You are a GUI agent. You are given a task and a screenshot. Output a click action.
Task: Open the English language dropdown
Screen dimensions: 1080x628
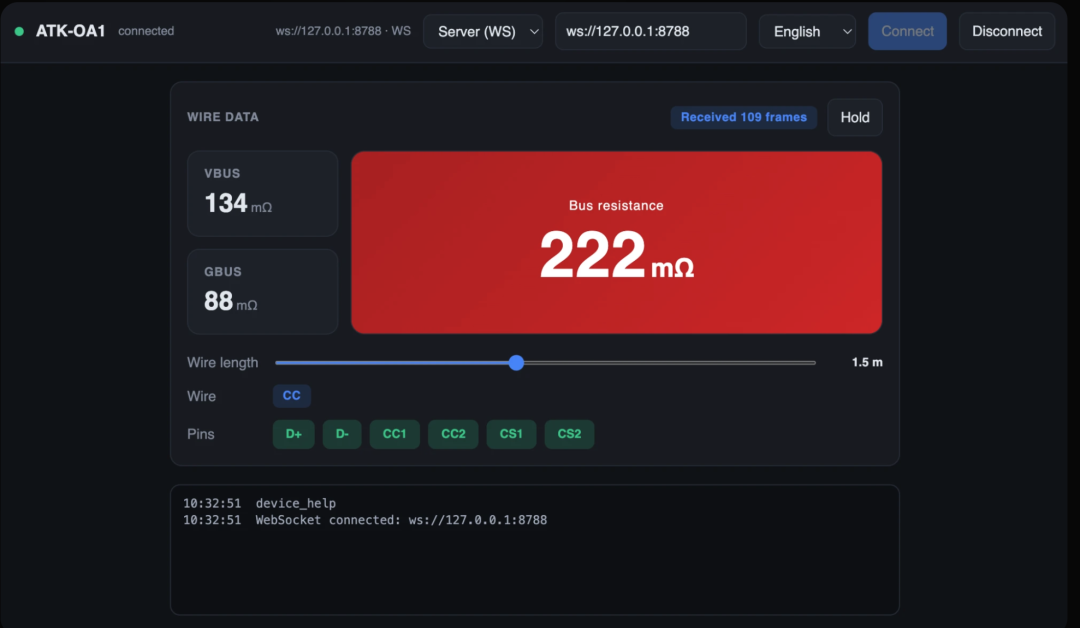coord(807,32)
